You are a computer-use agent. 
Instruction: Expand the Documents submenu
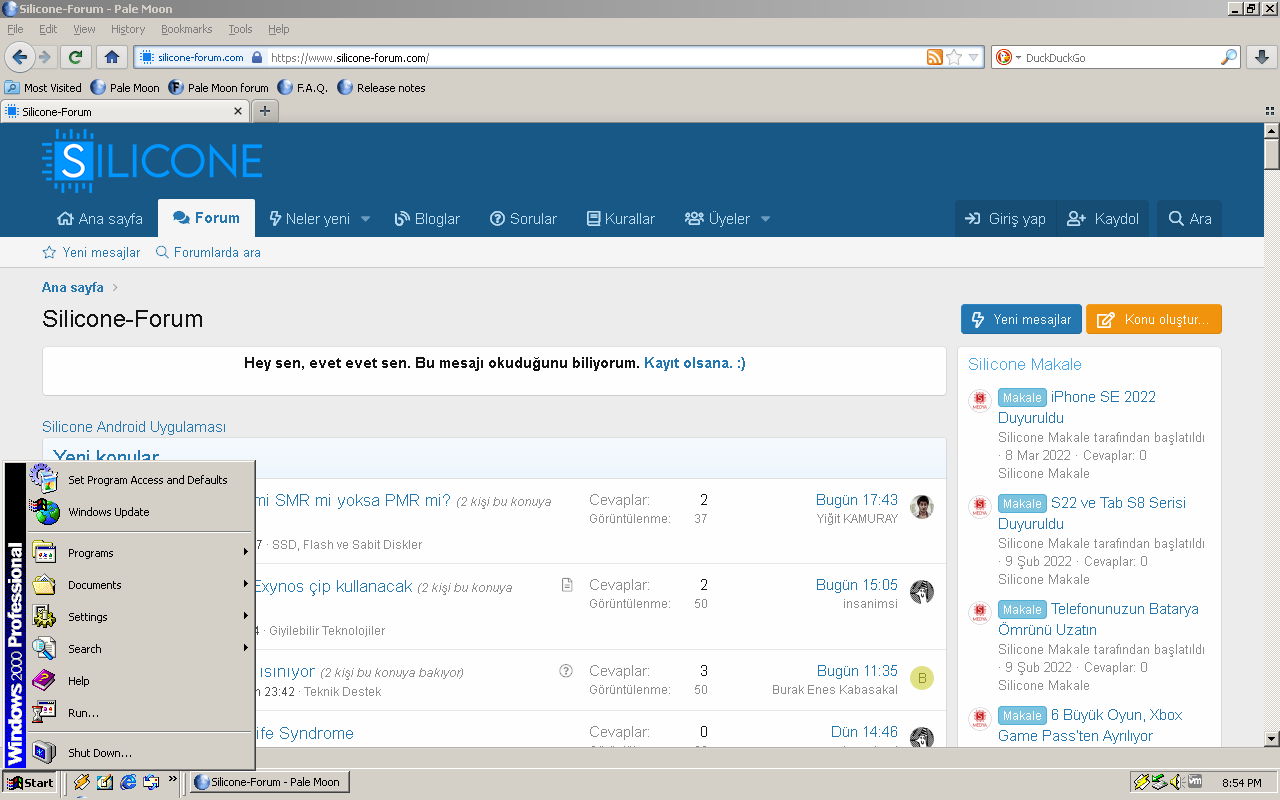(140, 585)
